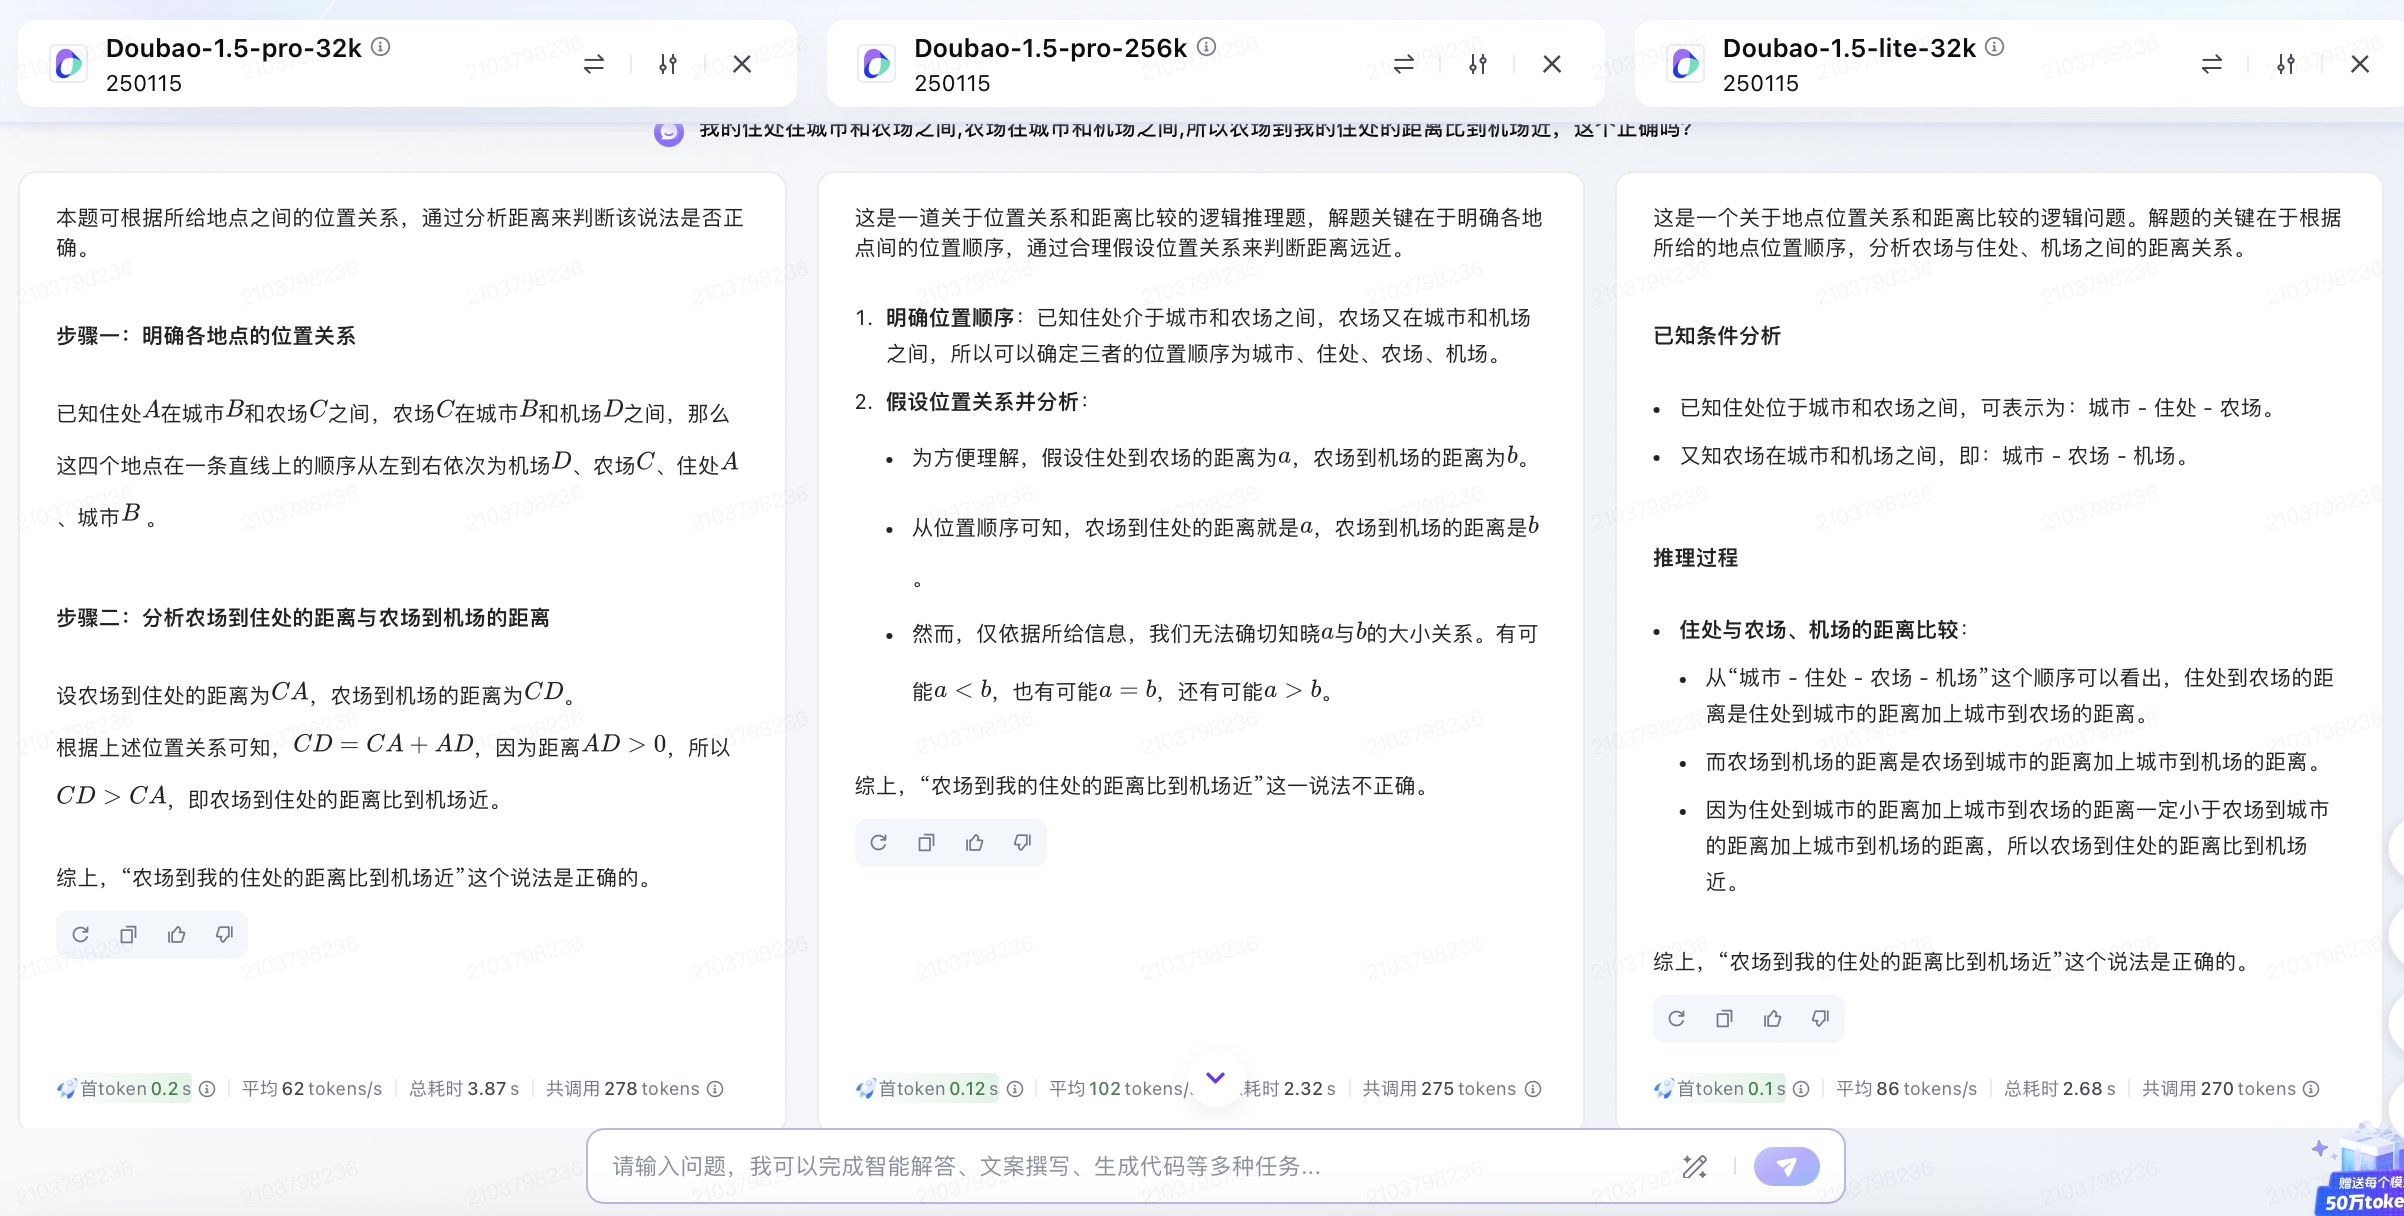Click the '总耗时 3.87 s' stat text
2404x1216 pixels.
[464, 1089]
